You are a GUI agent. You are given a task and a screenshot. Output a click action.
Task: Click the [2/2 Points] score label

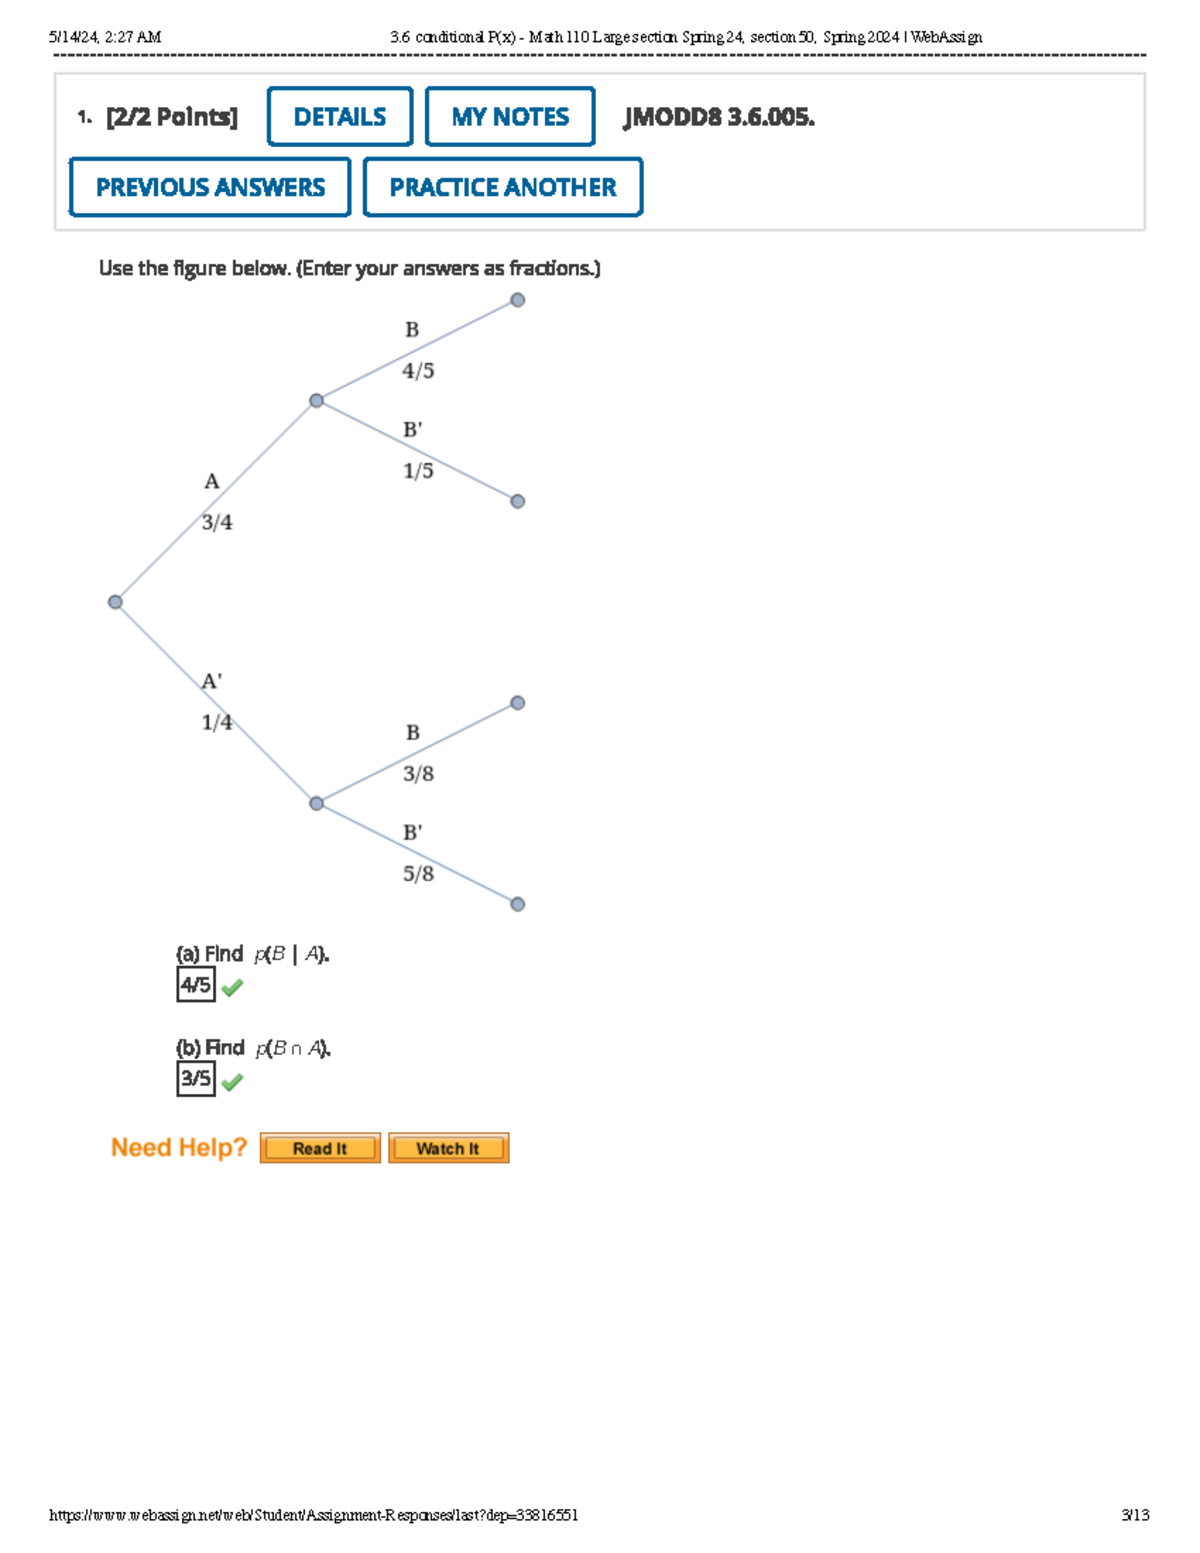coord(170,116)
